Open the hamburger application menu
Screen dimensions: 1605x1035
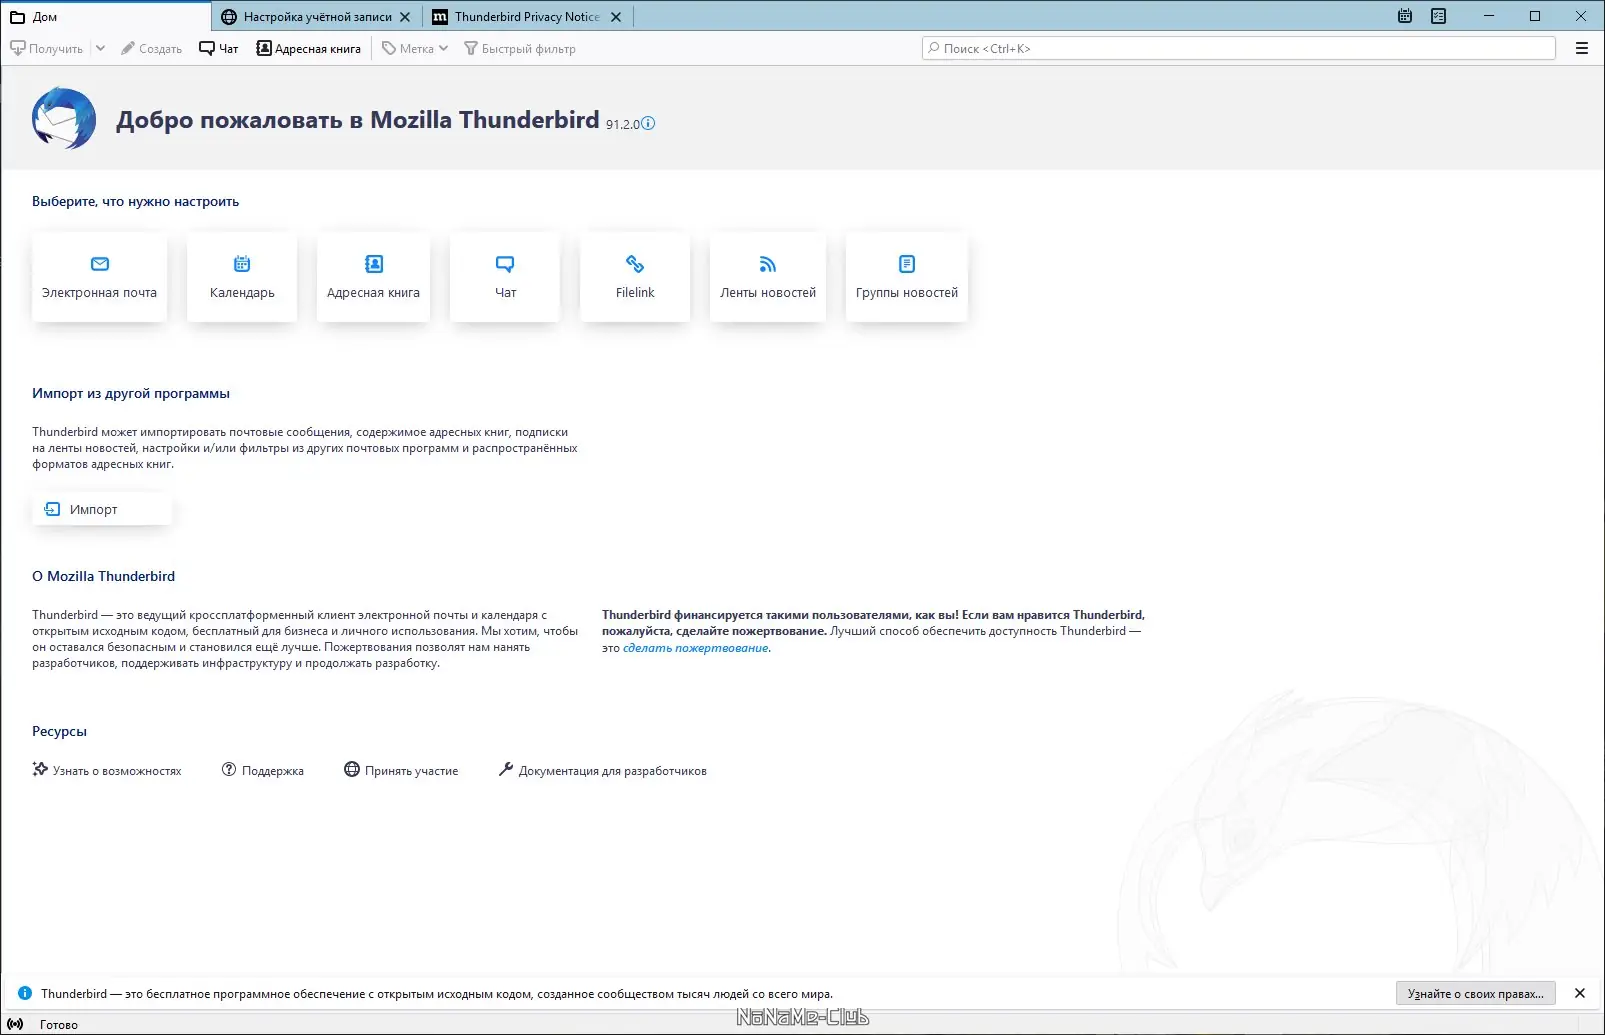point(1582,48)
